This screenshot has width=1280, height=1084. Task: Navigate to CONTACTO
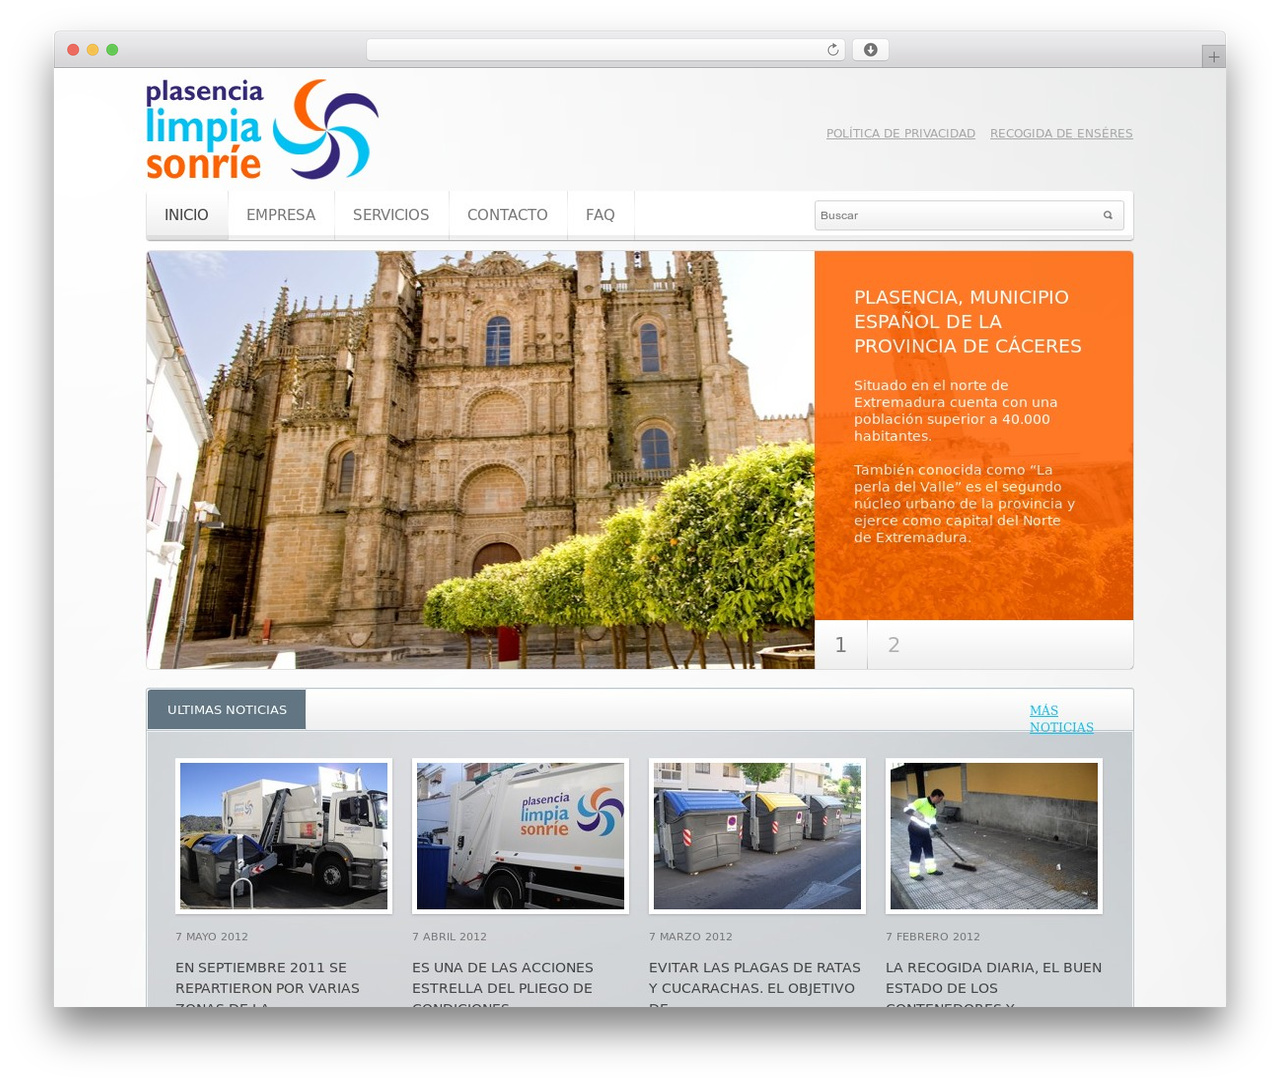tap(508, 215)
